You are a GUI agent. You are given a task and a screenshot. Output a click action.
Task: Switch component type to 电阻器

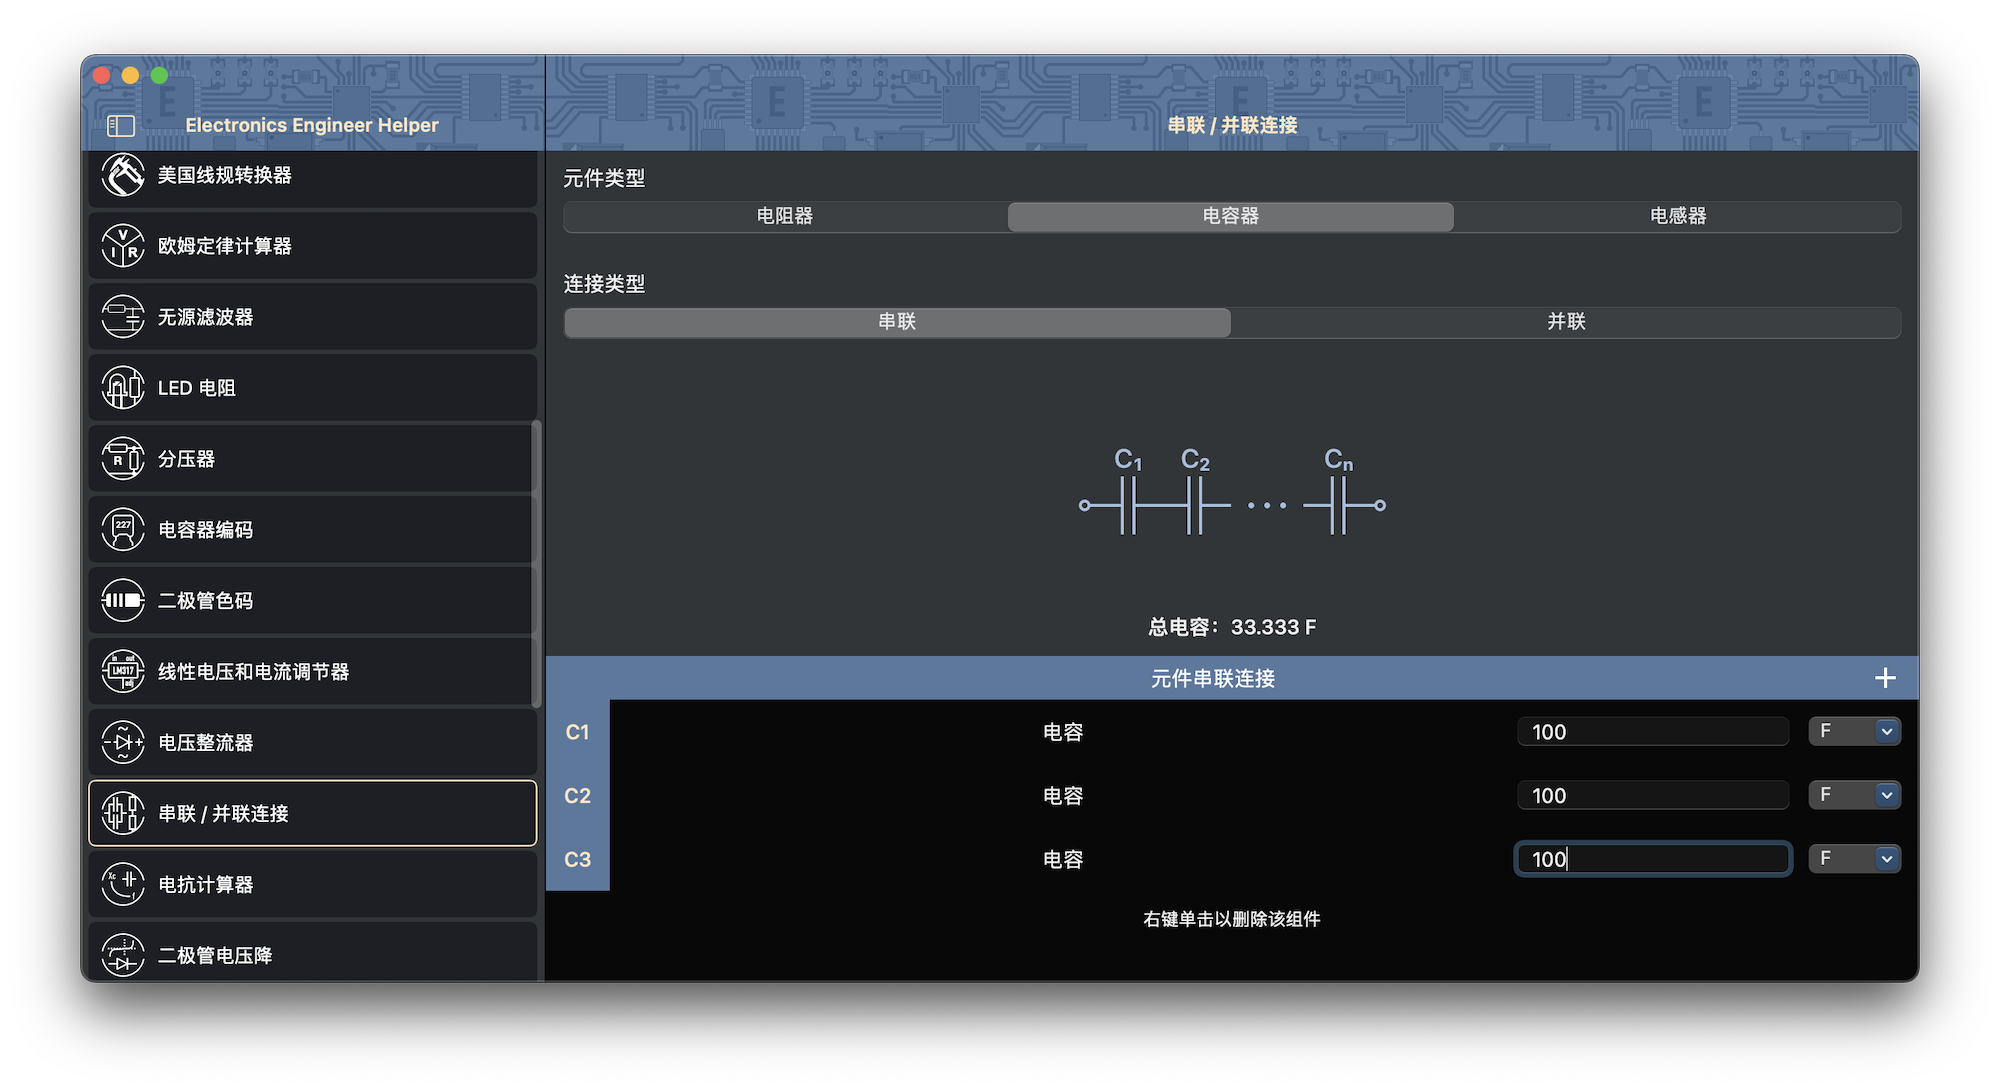tap(783, 215)
